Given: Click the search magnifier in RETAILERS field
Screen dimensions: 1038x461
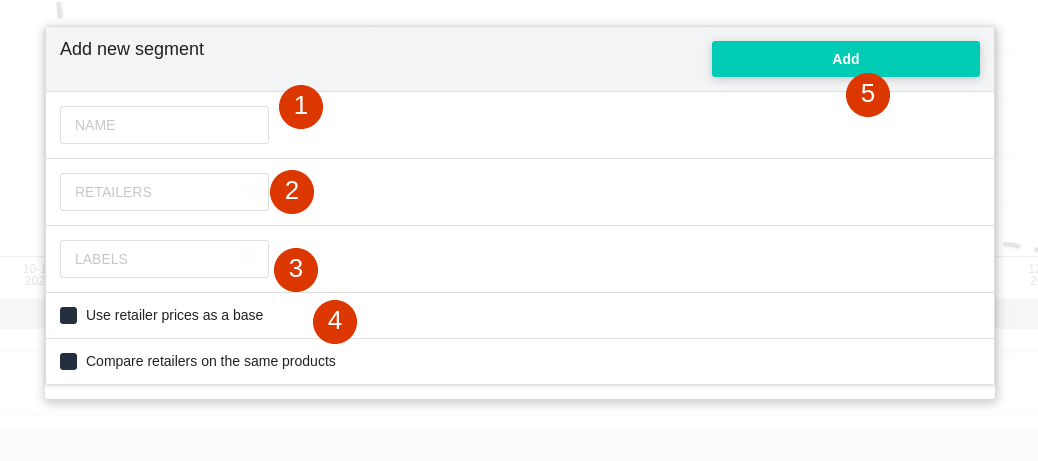Looking at the screenshot, I should tap(250, 192).
